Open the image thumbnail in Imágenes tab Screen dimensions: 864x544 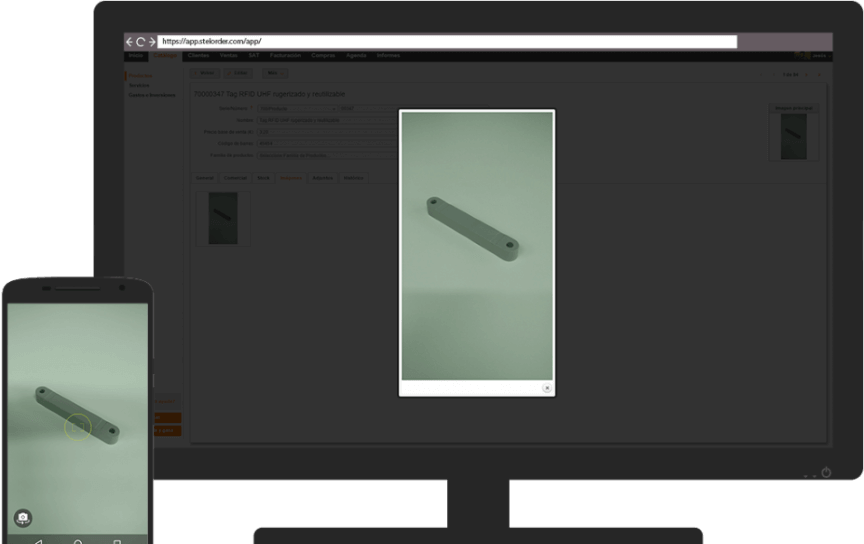[x=223, y=218]
